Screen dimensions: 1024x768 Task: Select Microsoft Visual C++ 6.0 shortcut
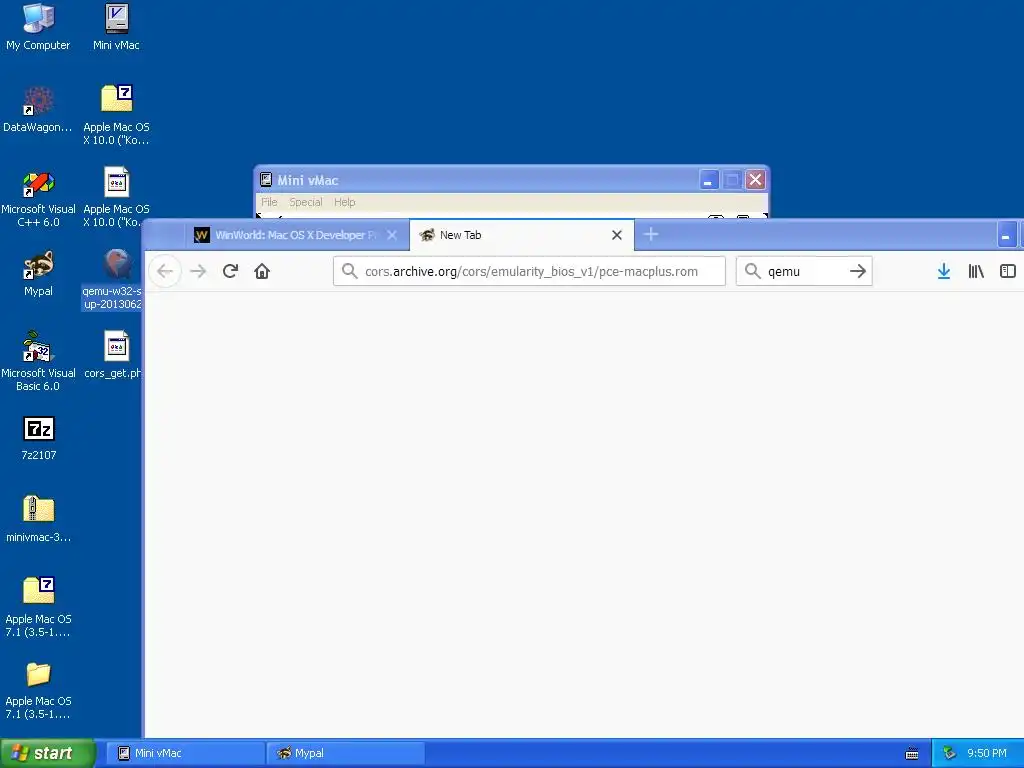click(38, 199)
